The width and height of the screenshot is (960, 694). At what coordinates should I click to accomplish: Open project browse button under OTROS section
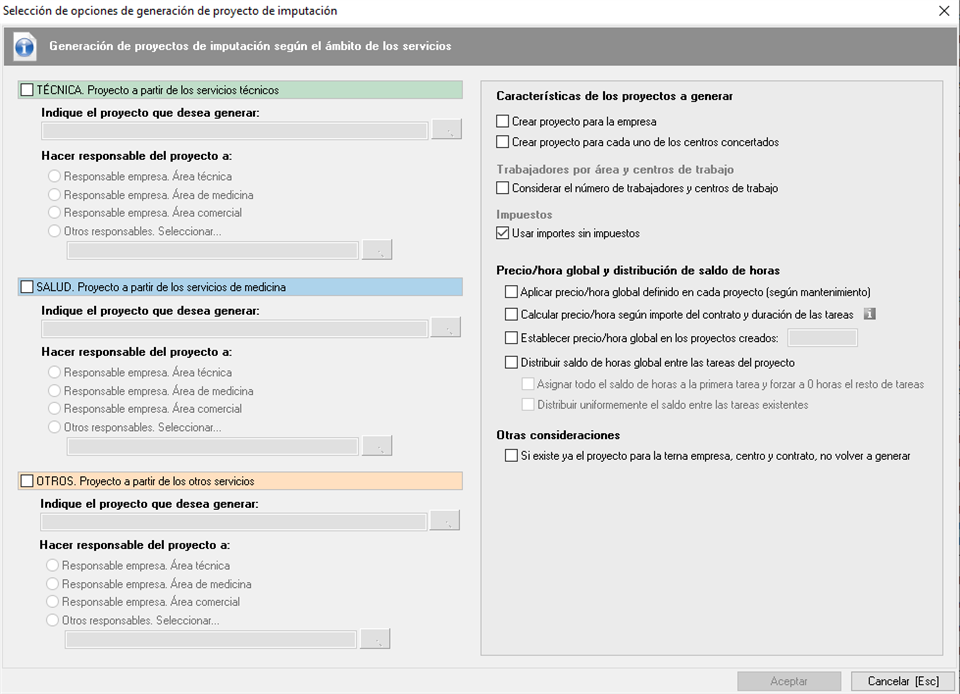444,521
